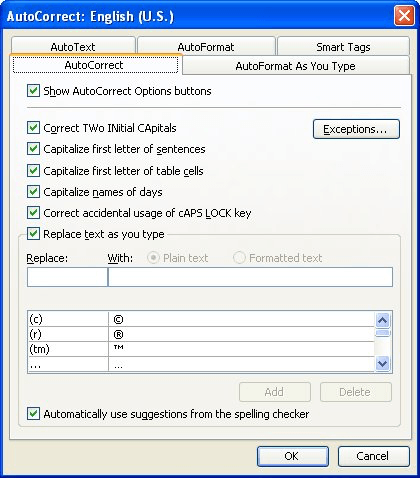This screenshot has width=420, height=478.
Task: Select the Smart Tags tab
Action: click(x=343, y=47)
